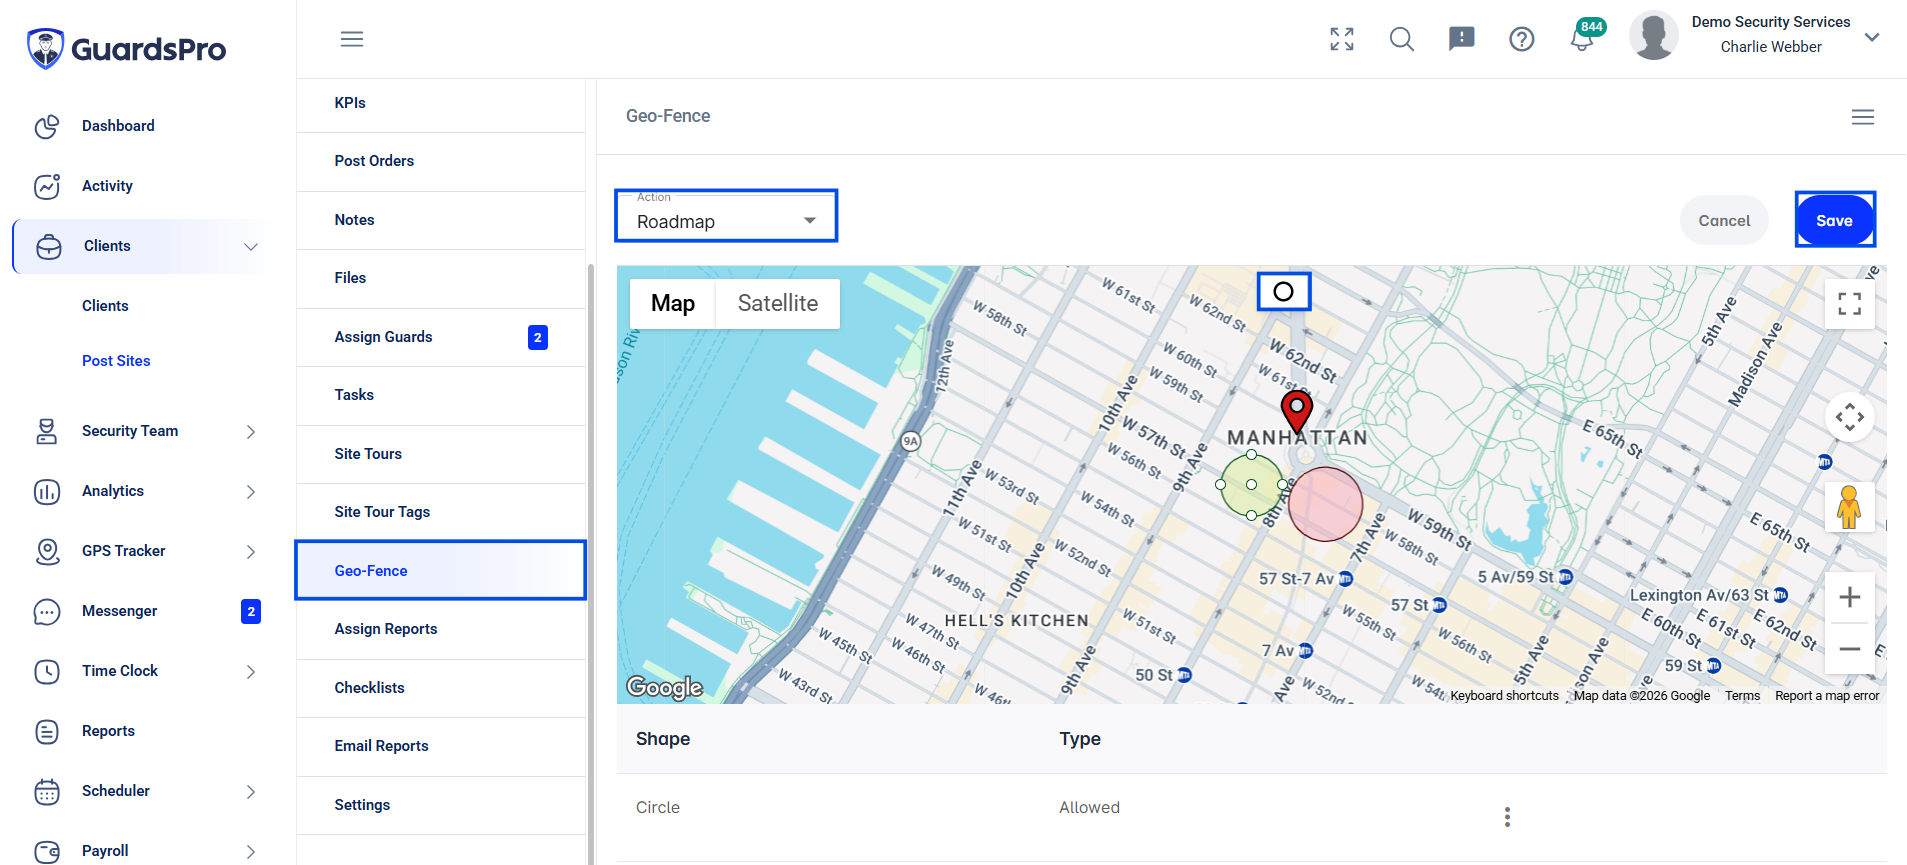
Task: Click the help question mark icon
Action: (1521, 39)
